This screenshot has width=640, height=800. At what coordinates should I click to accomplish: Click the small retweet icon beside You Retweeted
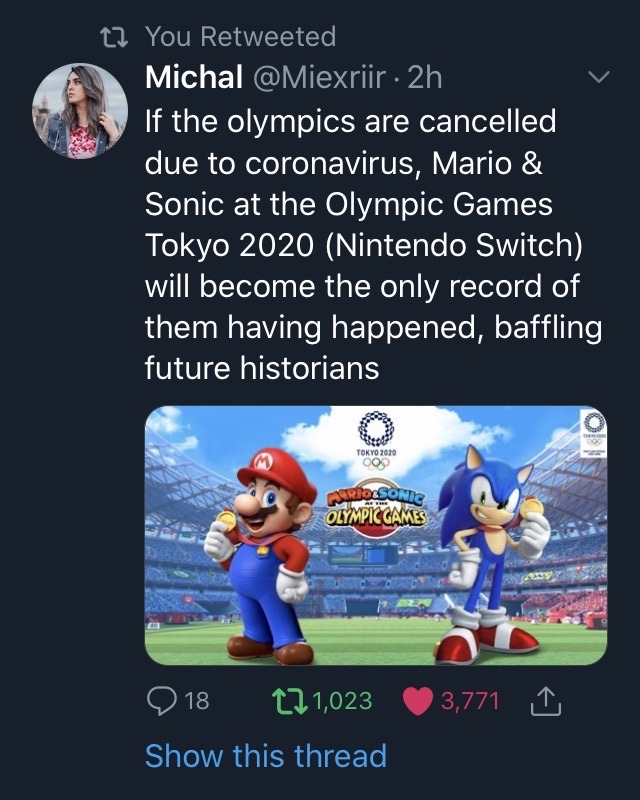tap(117, 38)
